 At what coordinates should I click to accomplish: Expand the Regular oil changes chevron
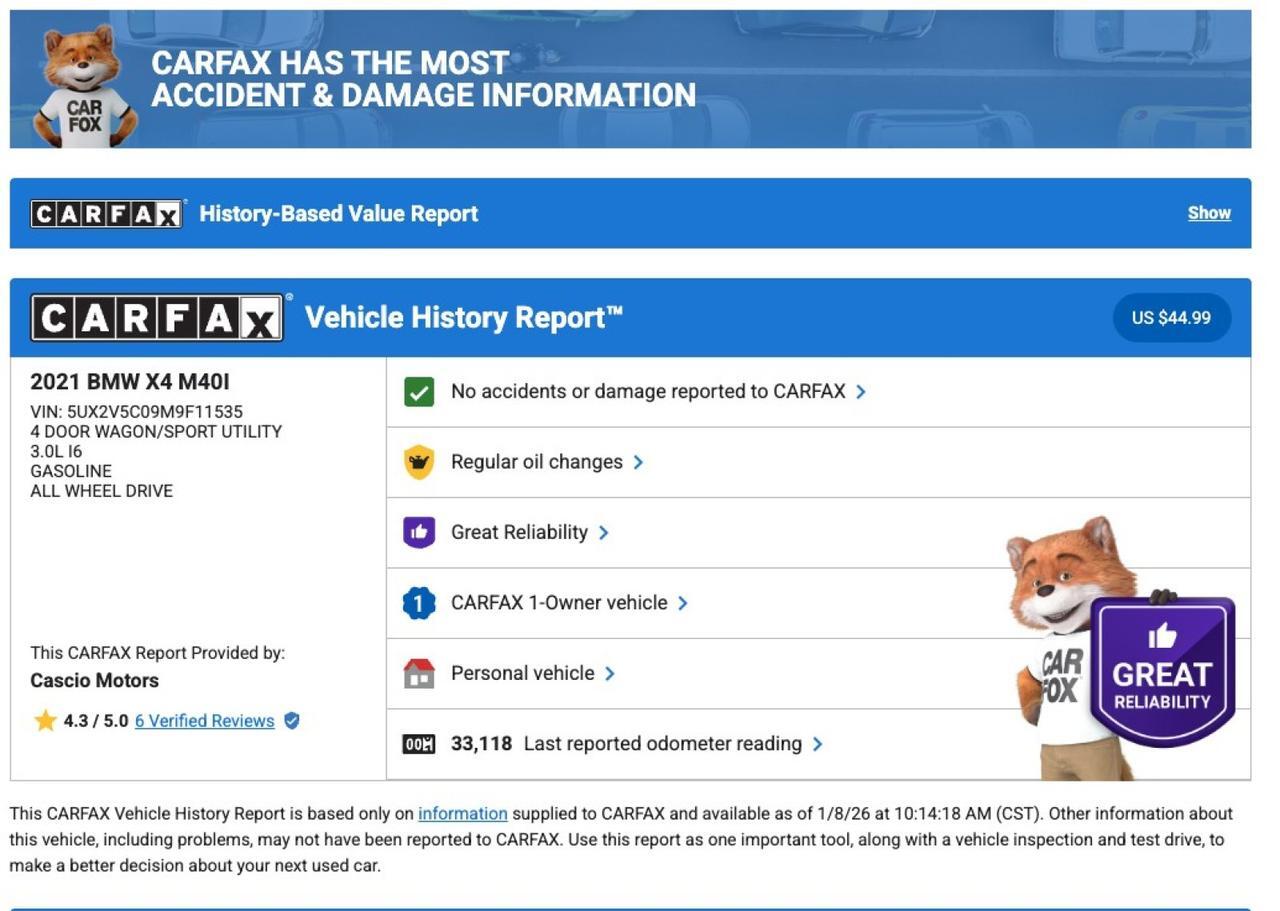[638, 462]
